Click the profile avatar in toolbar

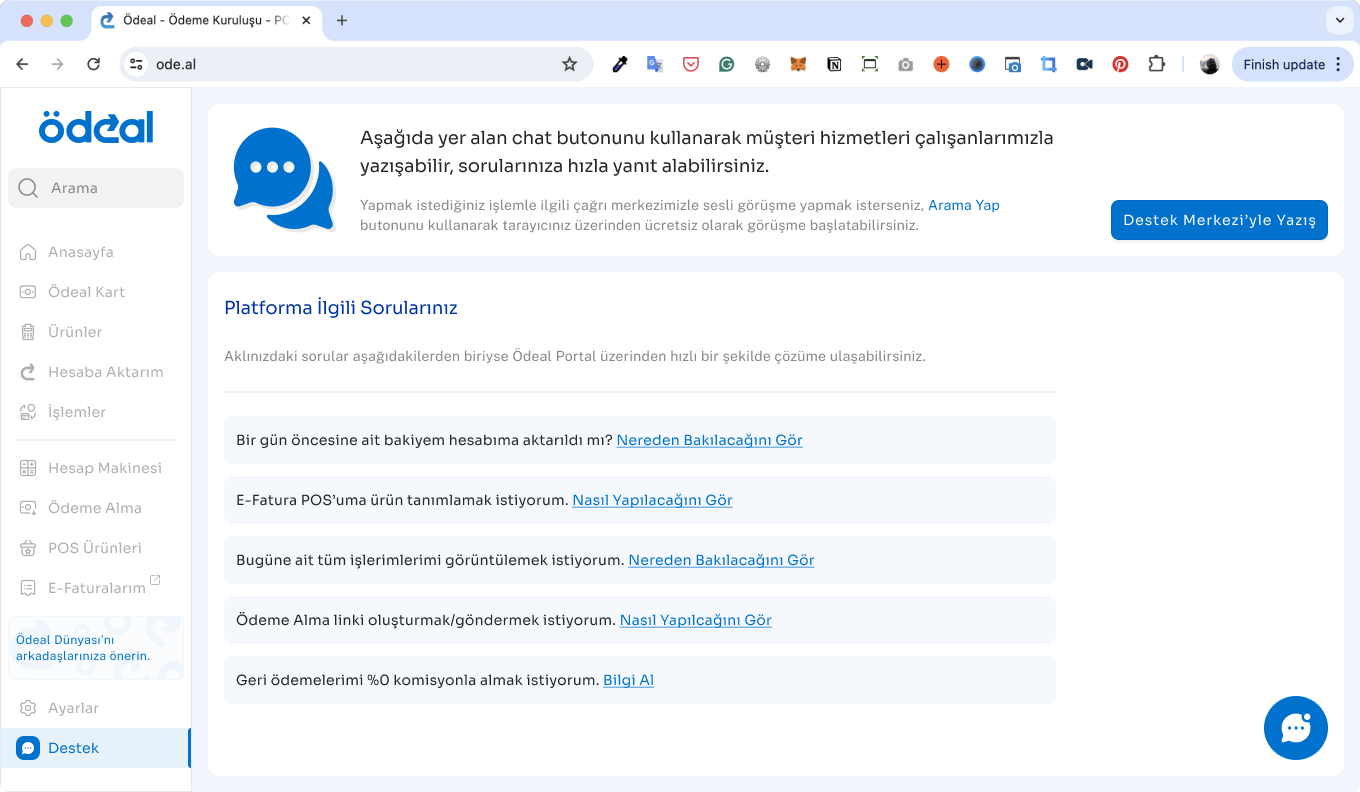pos(1209,64)
